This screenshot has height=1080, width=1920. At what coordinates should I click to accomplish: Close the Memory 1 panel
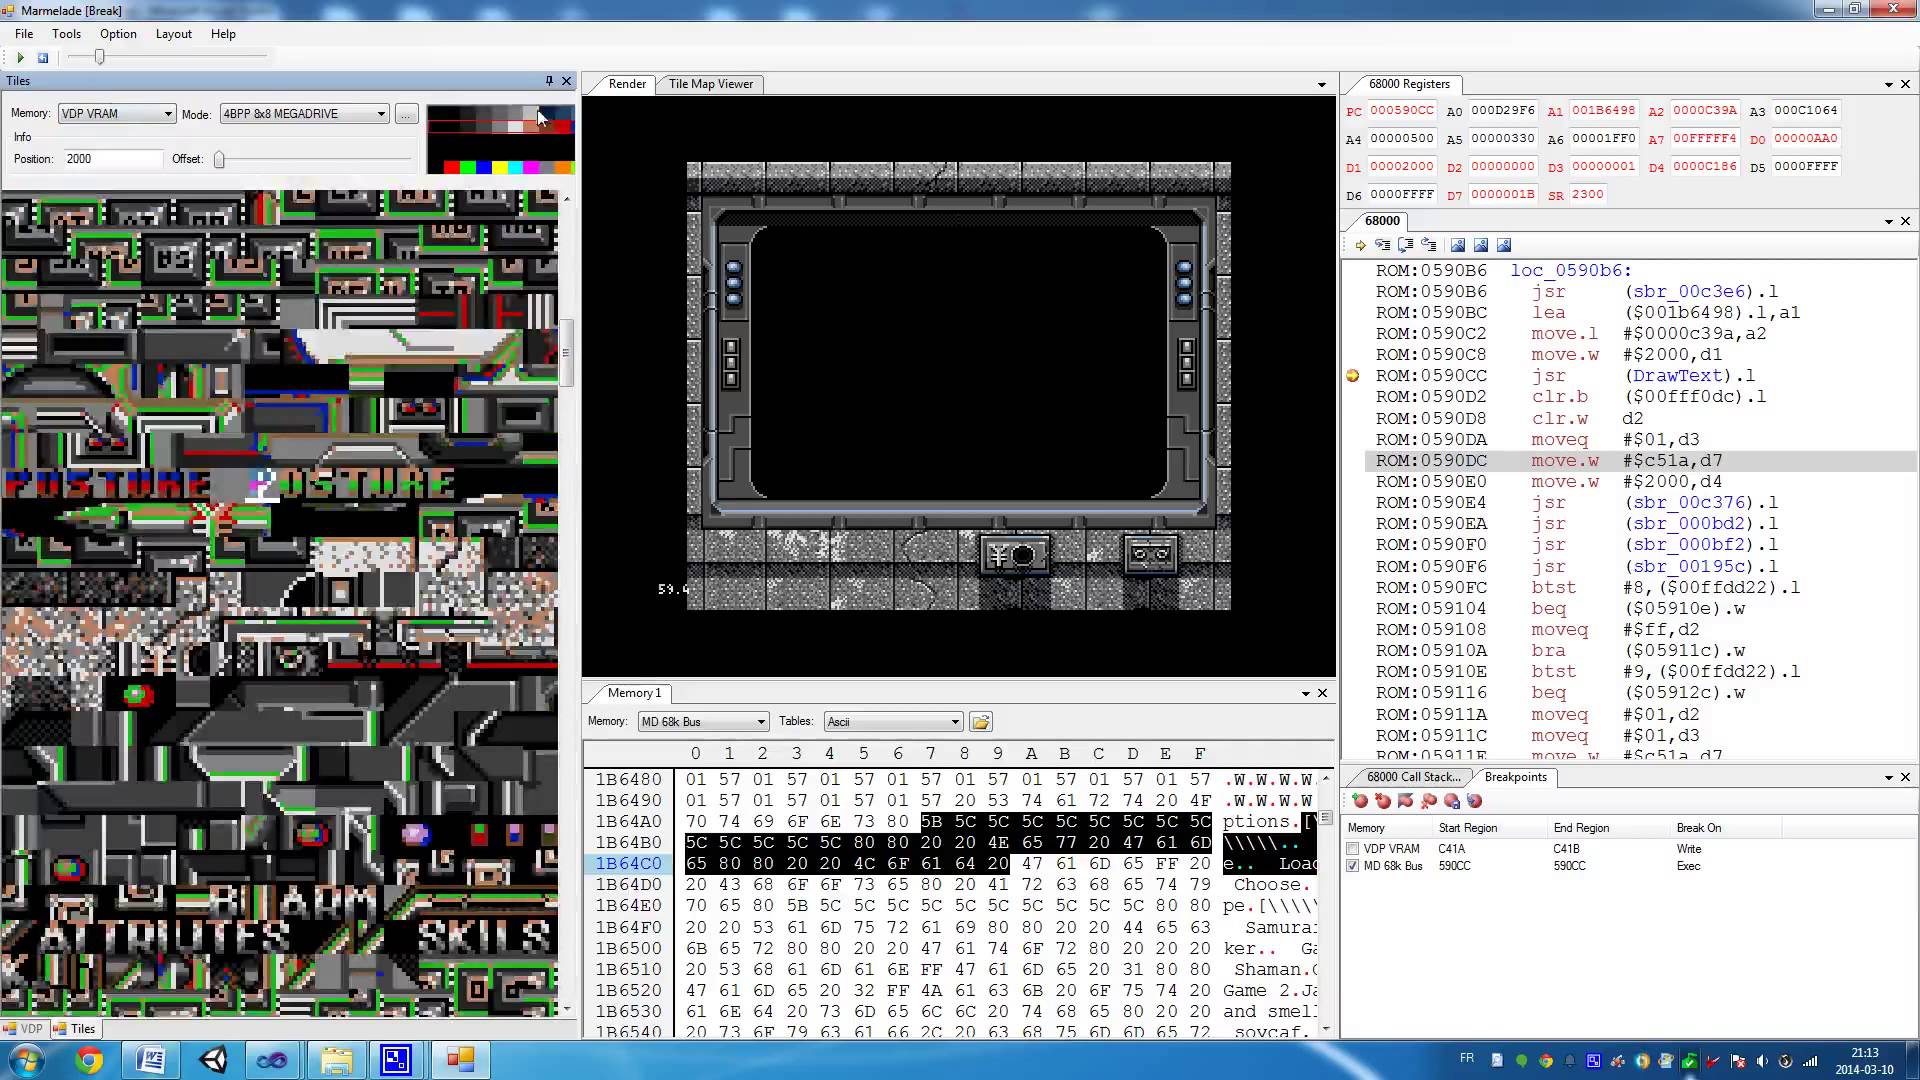coord(1322,693)
